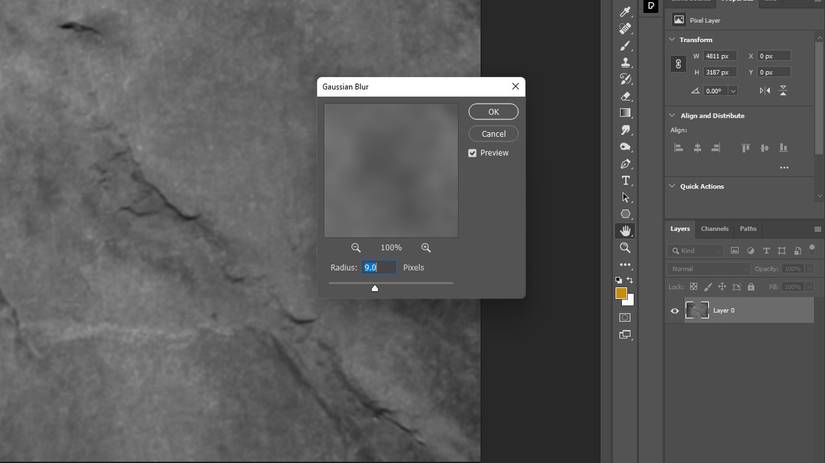This screenshot has height=463, width=825.
Task: Select the Layers tab
Action: point(680,228)
